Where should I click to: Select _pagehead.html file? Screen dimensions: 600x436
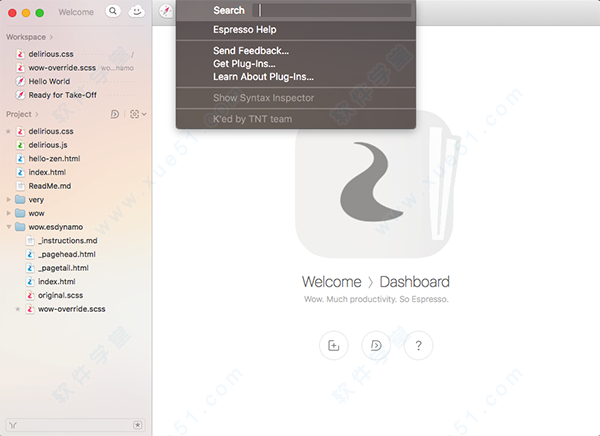coord(67,254)
